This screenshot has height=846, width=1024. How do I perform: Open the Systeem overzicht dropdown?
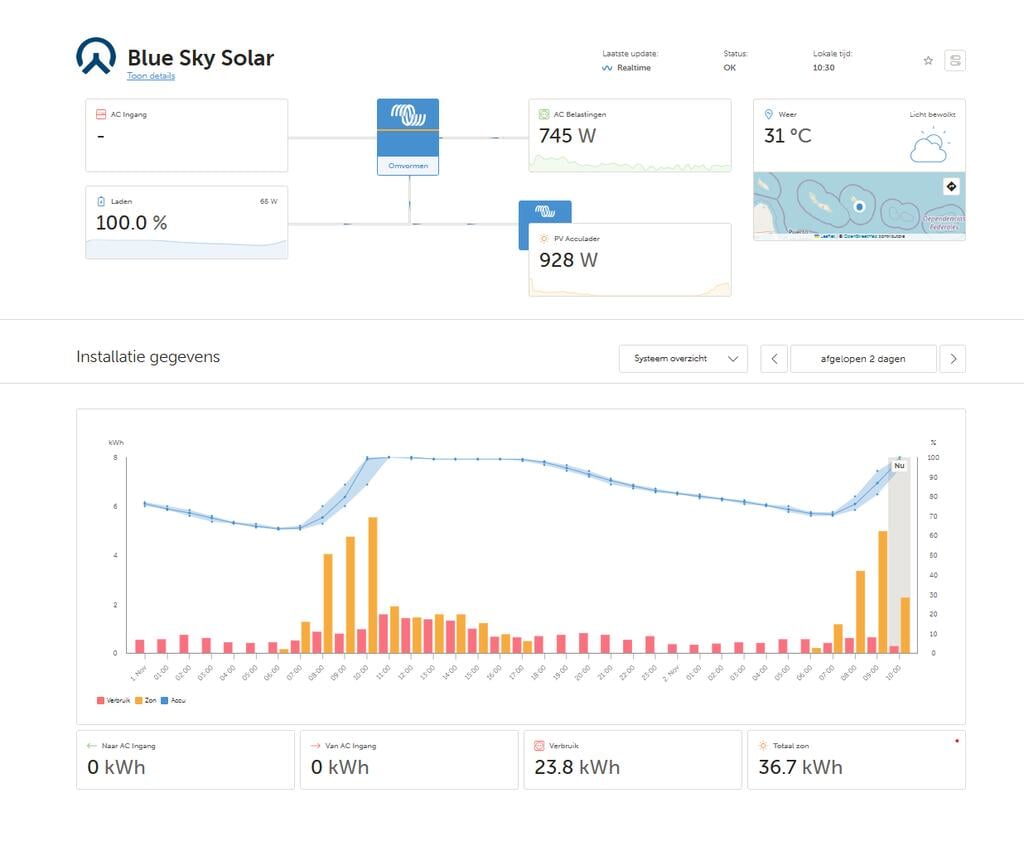tap(683, 359)
